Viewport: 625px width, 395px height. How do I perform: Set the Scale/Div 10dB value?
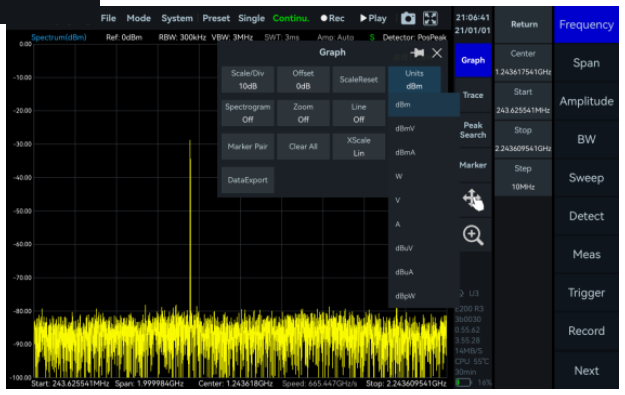248,80
